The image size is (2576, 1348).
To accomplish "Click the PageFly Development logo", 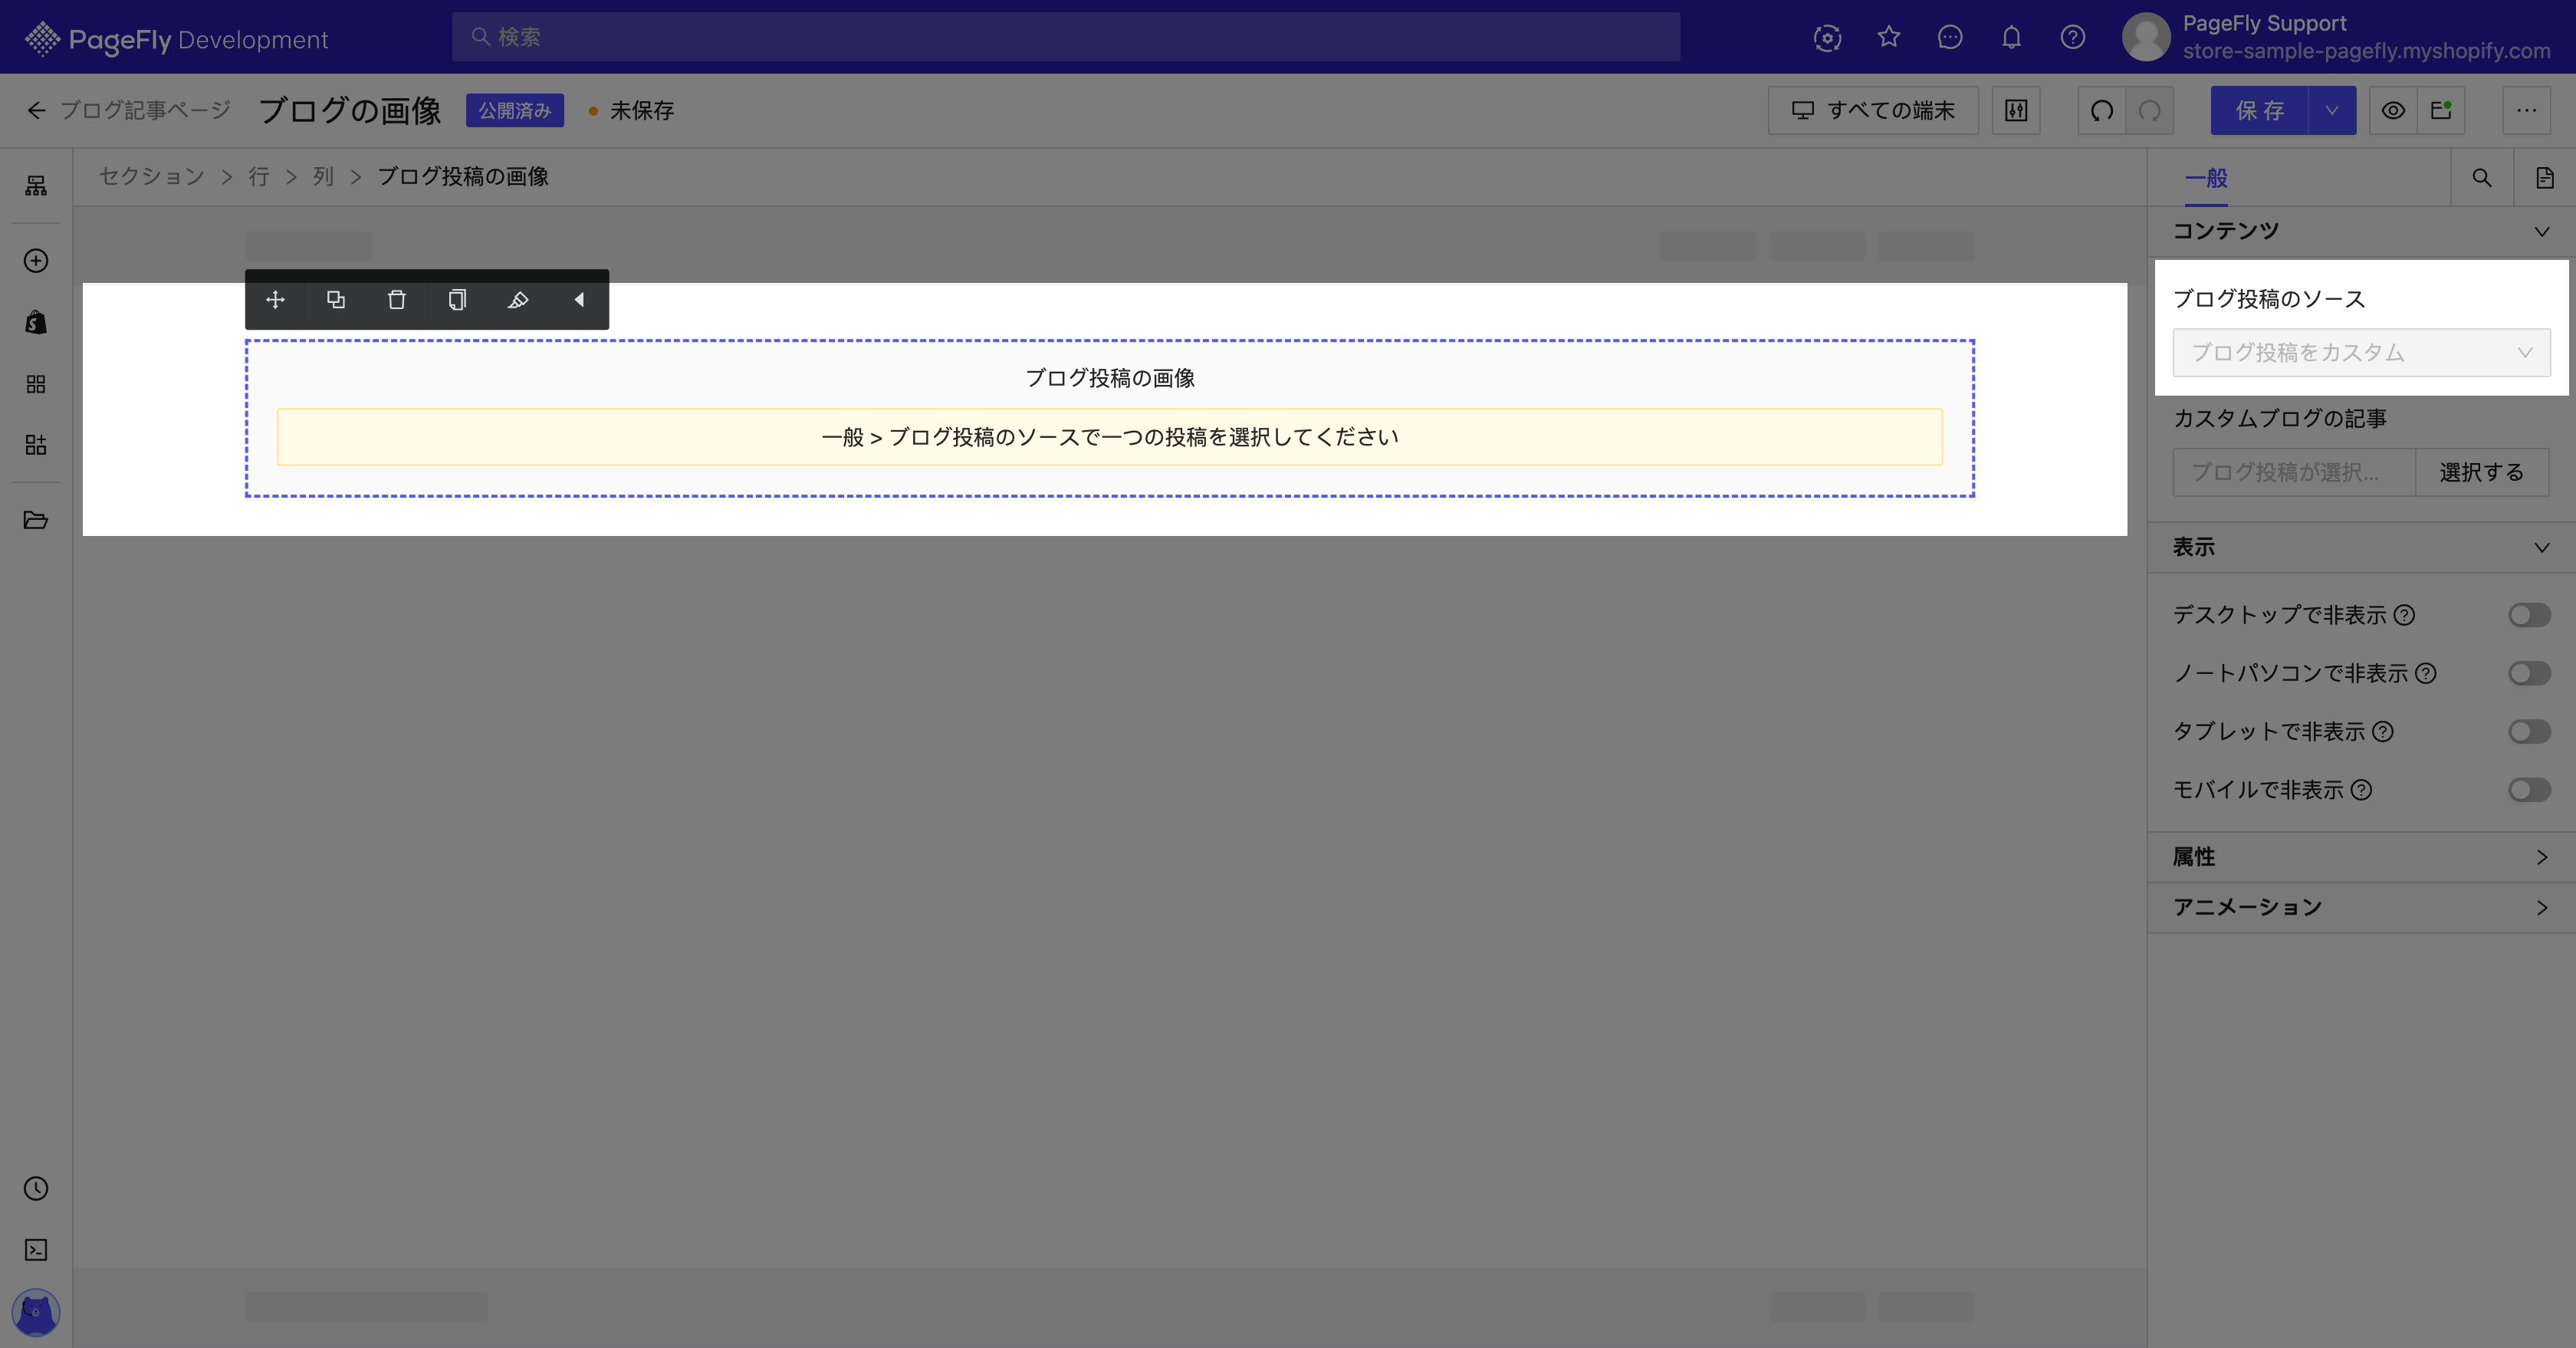I will tap(176, 39).
